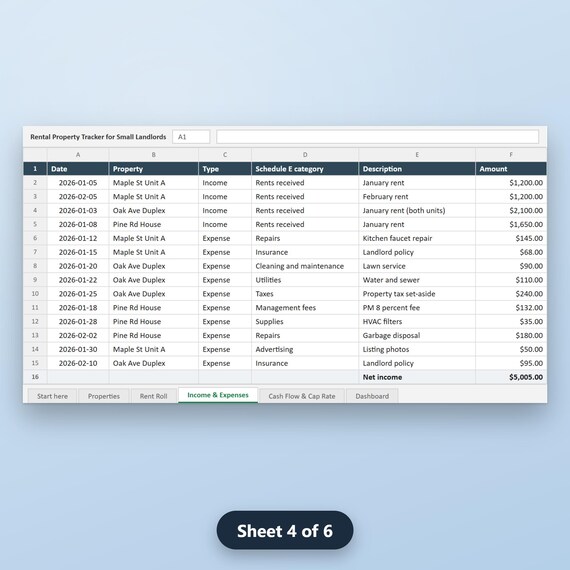Select the $240.00 amount cell

point(511,294)
